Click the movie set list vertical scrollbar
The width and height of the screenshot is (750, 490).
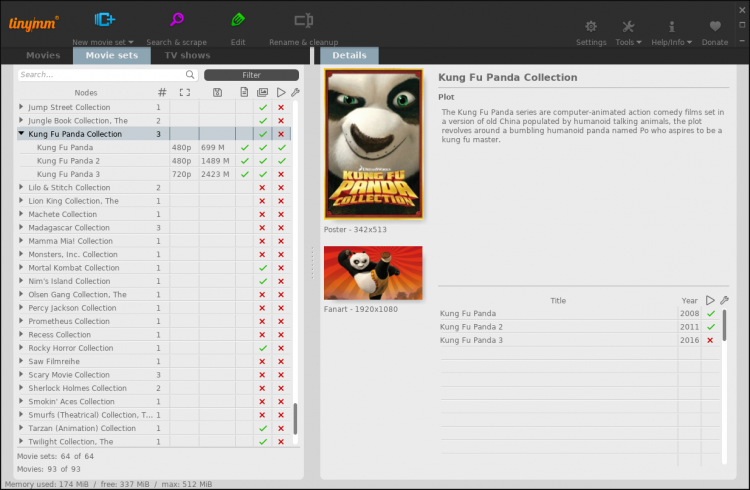(295, 418)
